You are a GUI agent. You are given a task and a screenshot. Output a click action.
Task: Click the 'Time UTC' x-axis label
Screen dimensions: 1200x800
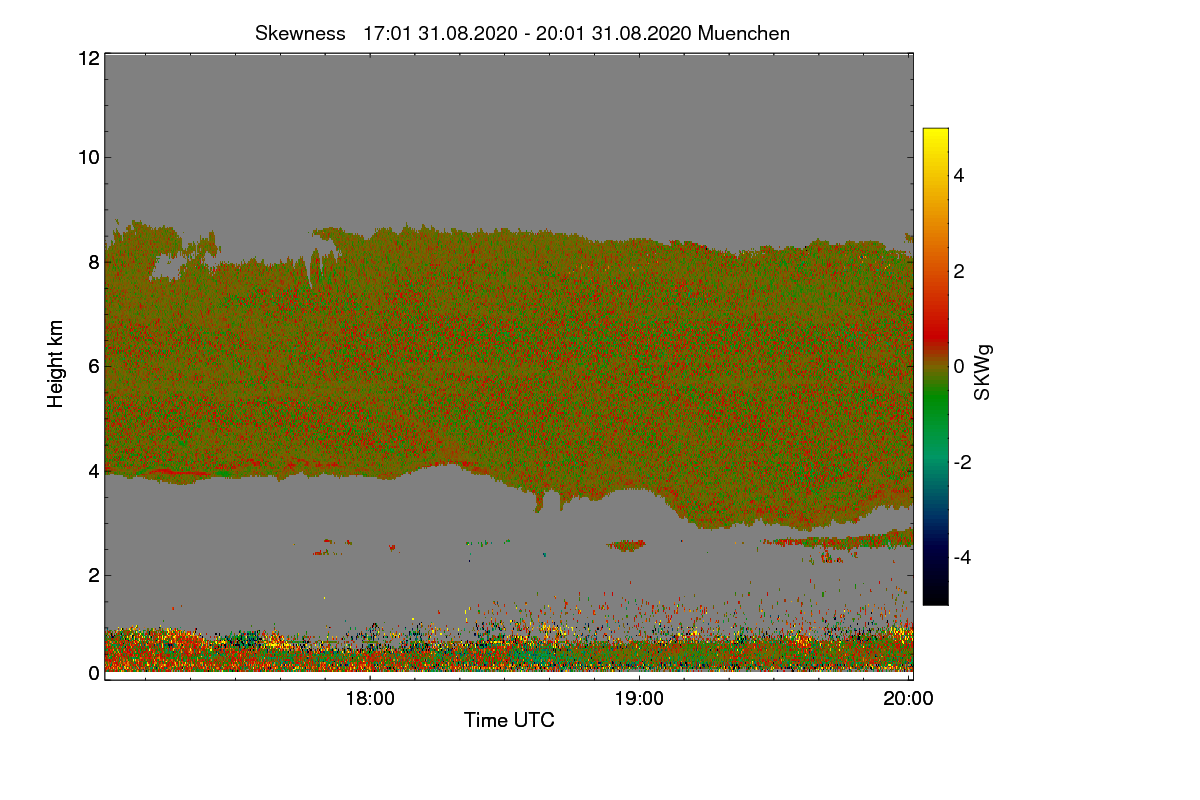509,720
